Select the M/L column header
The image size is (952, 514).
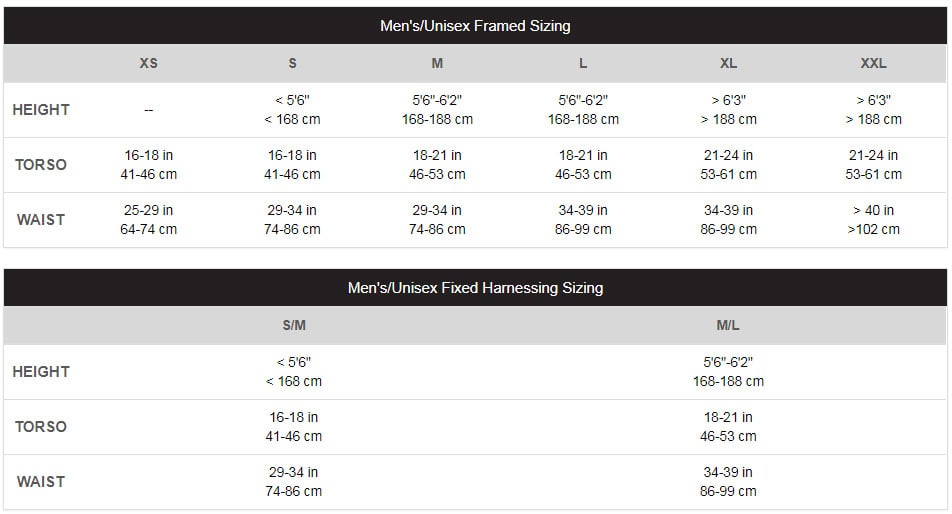[728, 325]
